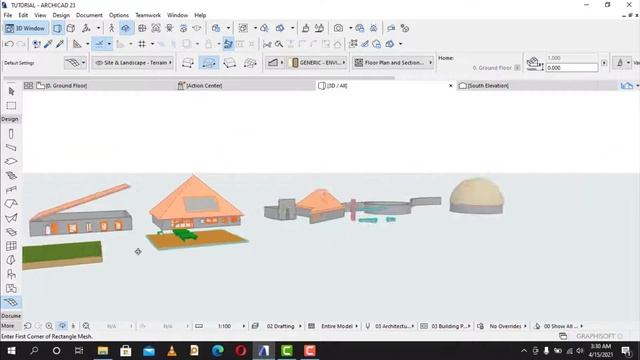Image resolution: width=640 pixels, height=360 pixels.
Task: Click the Explore walking figure icon
Action: pyautogui.click(x=111, y=28)
